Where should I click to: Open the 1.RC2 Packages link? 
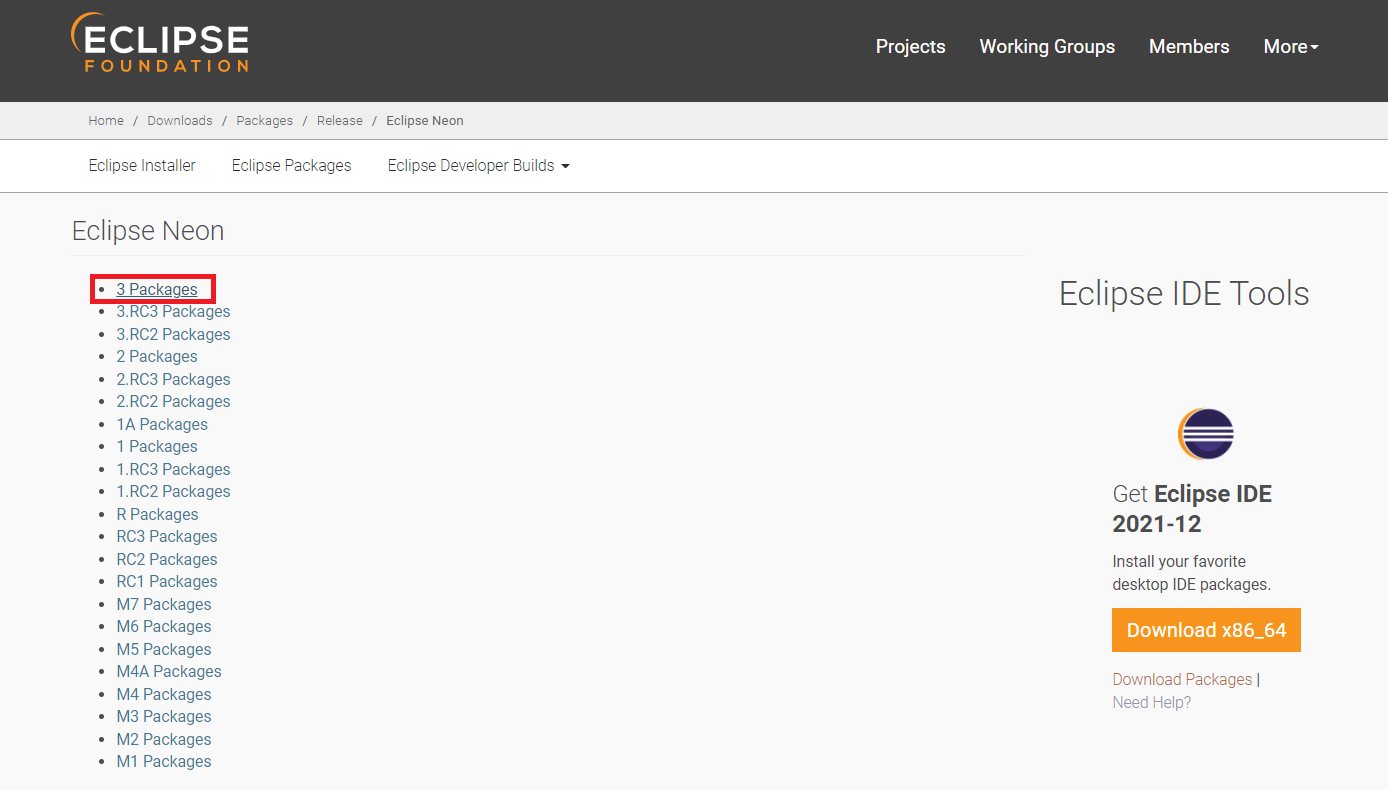pyautogui.click(x=173, y=492)
